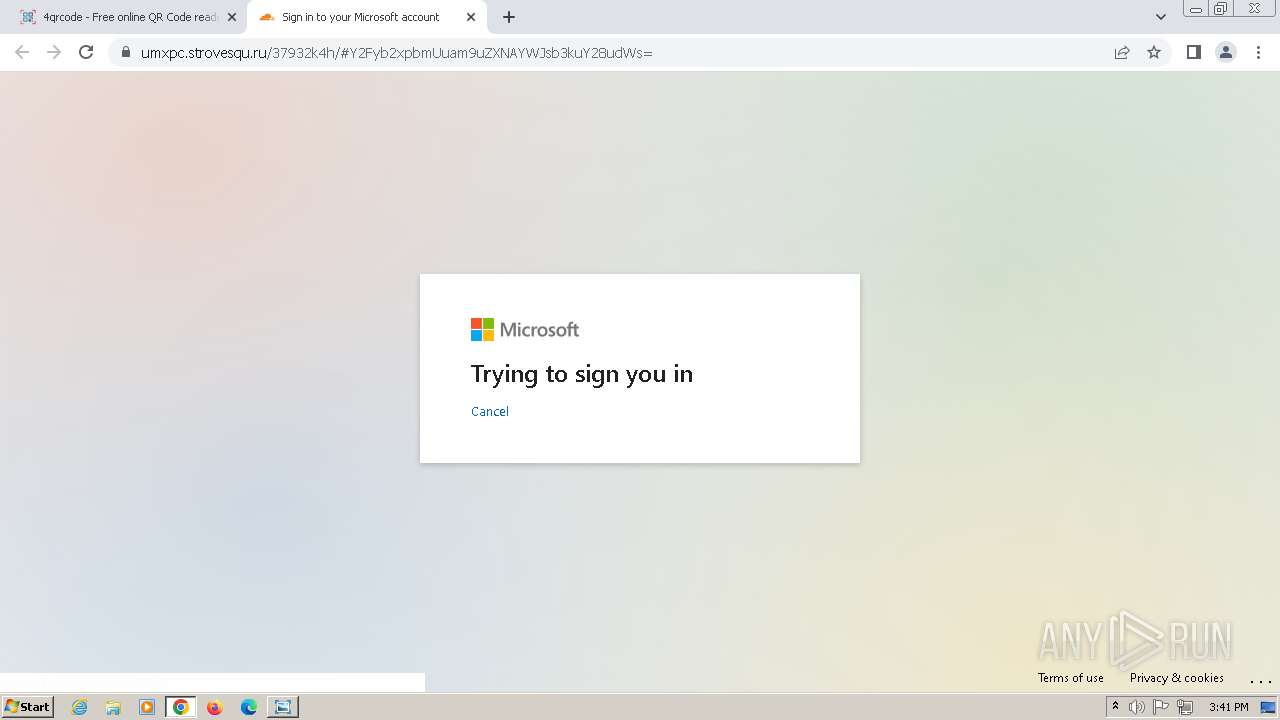Open the browser side panel icon
Screen dimensions: 1280x720
(1193, 52)
